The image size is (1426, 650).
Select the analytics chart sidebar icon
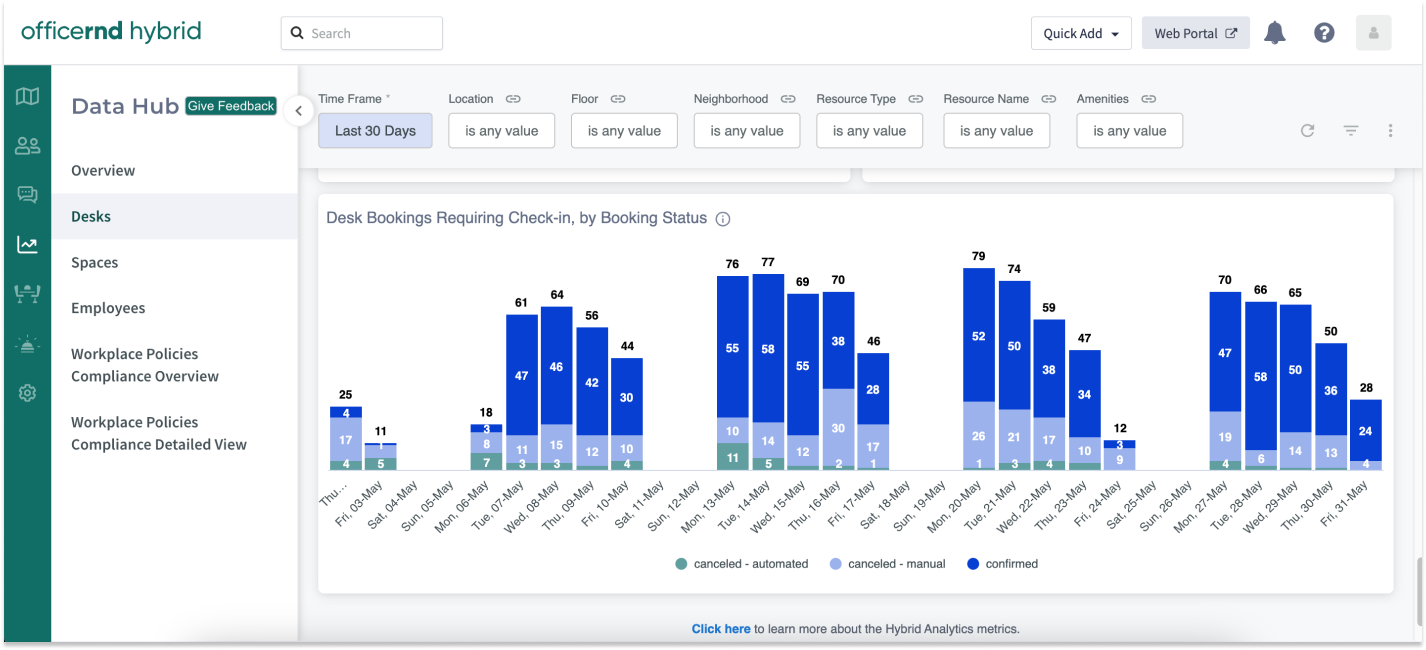tap(27, 244)
